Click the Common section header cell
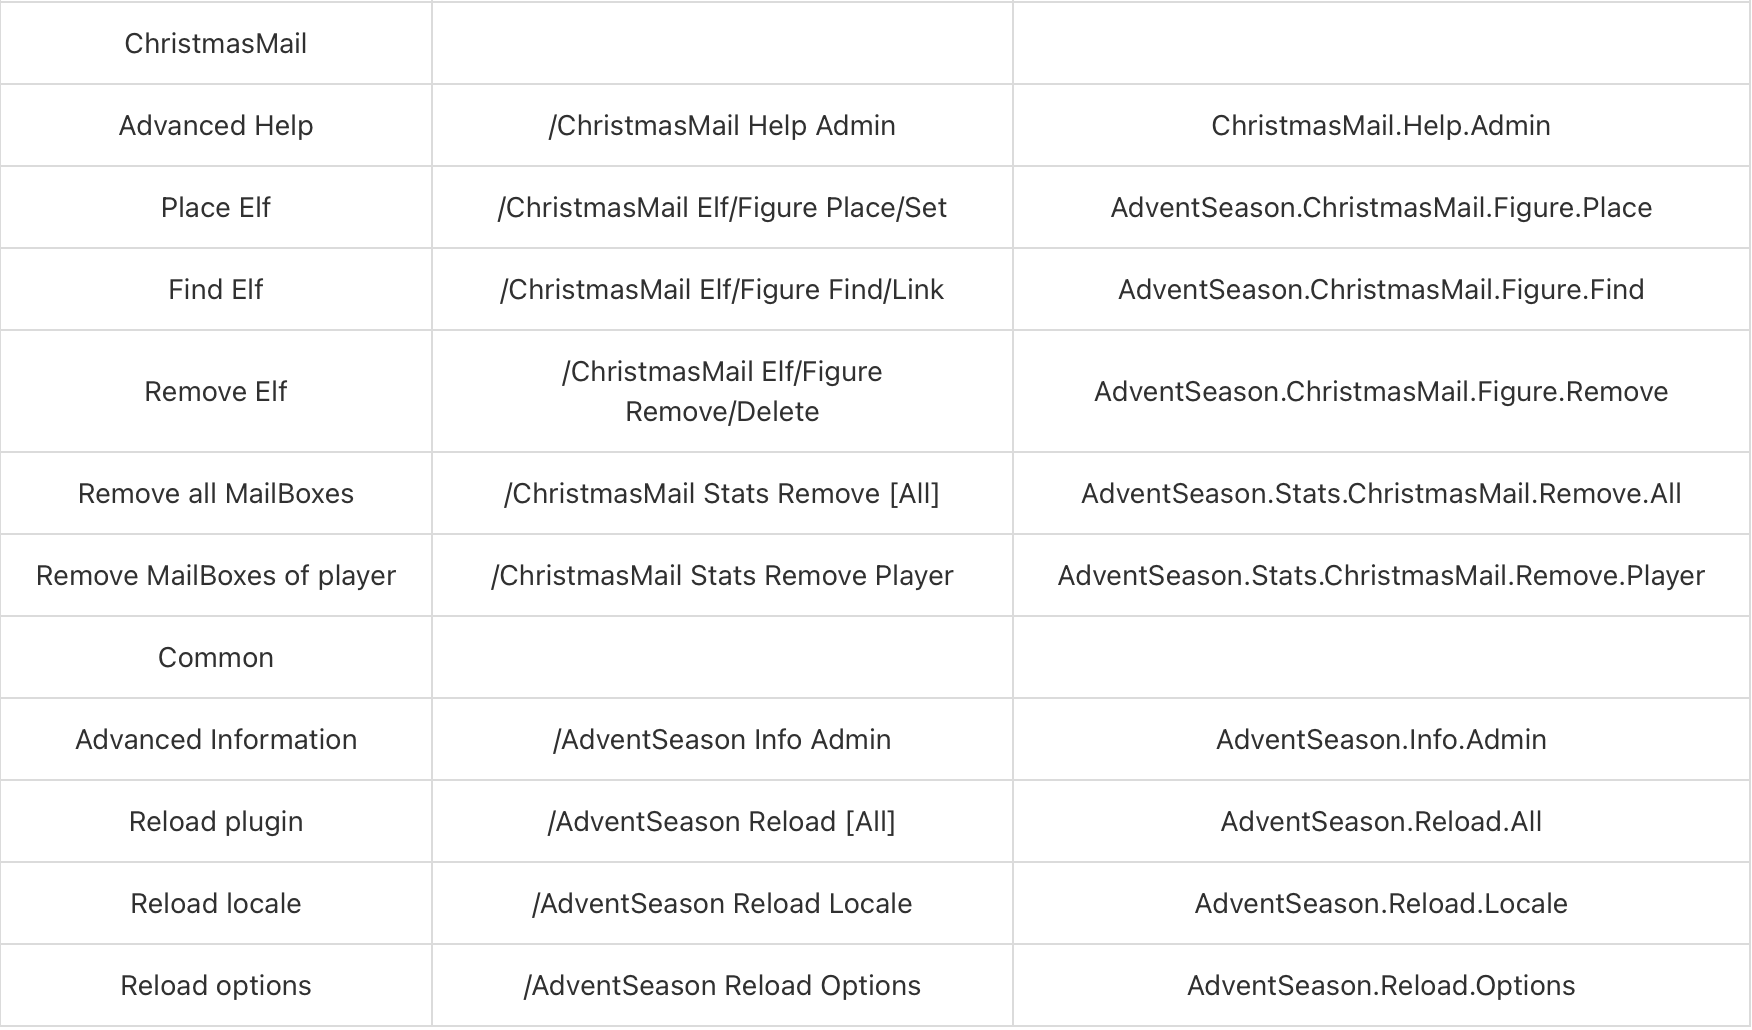The width and height of the screenshot is (1752, 1030). [216, 658]
